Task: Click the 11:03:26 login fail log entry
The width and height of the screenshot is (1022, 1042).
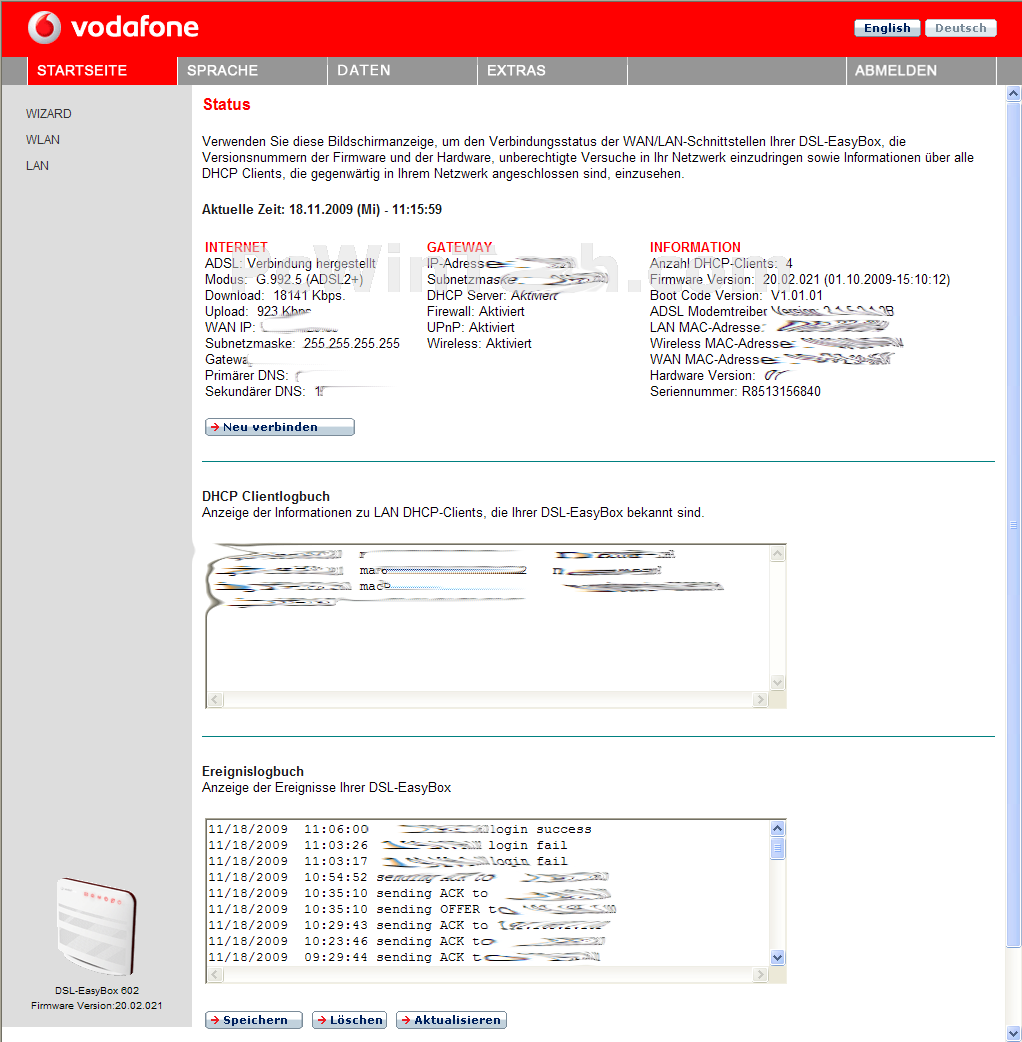Action: [388, 845]
